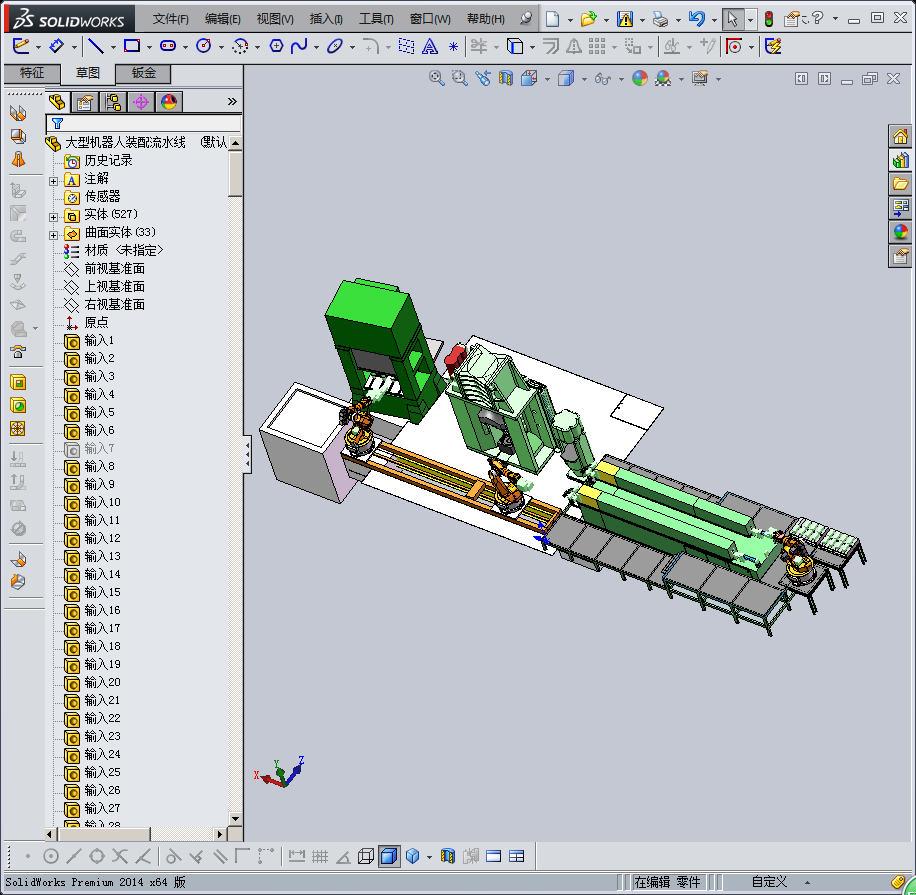Toggle the circle-center sketch snap in bottom toolbar
Image resolution: width=916 pixels, height=895 pixels.
pyautogui.click(x=51, y=856)
